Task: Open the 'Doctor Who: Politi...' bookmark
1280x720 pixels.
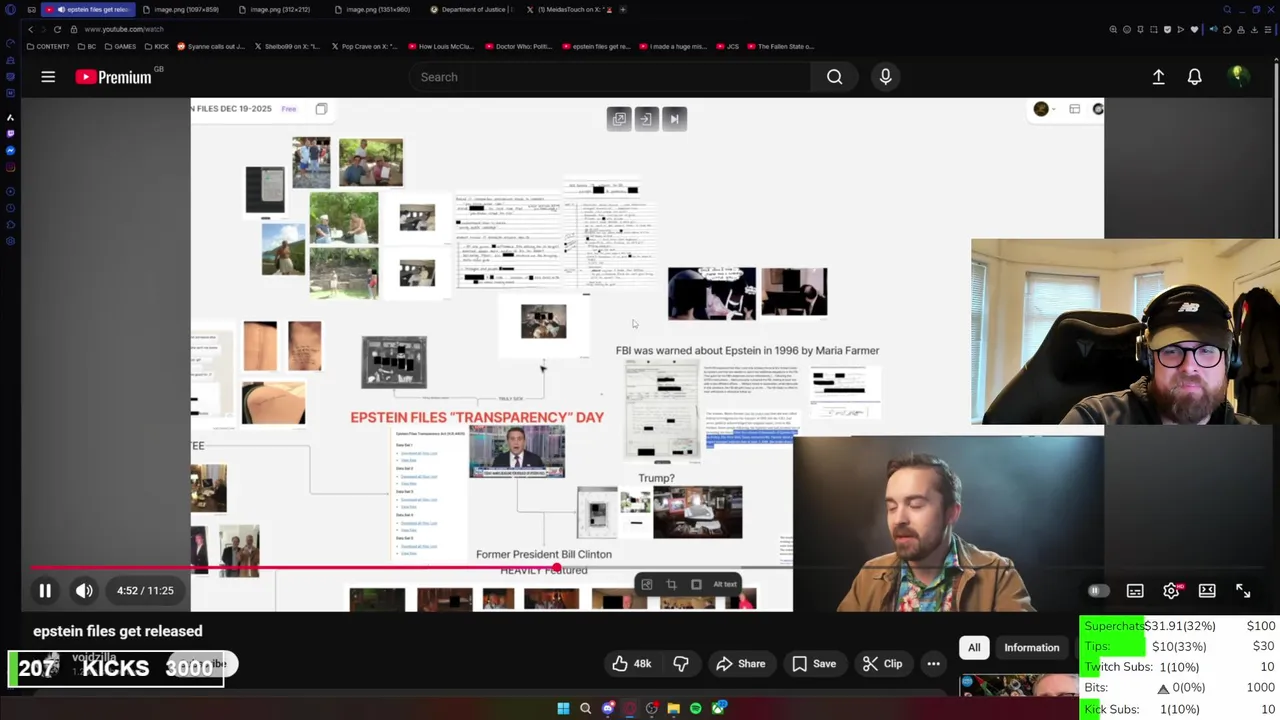Action: pos(518,46)
